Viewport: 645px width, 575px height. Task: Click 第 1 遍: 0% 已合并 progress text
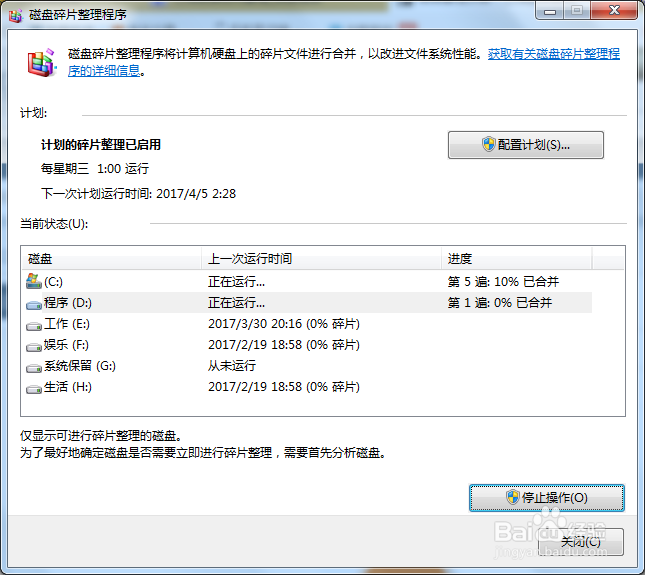tap(499, 303)
